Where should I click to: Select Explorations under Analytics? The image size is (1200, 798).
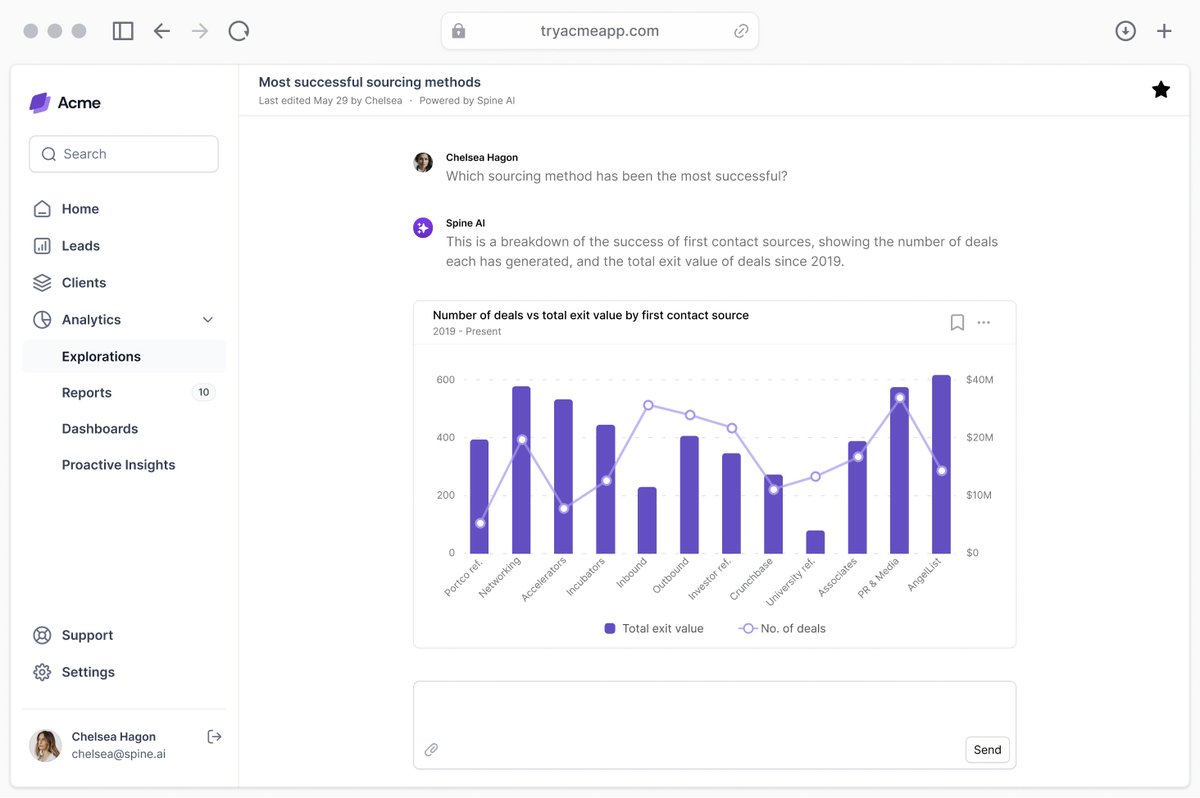point(101,356)
